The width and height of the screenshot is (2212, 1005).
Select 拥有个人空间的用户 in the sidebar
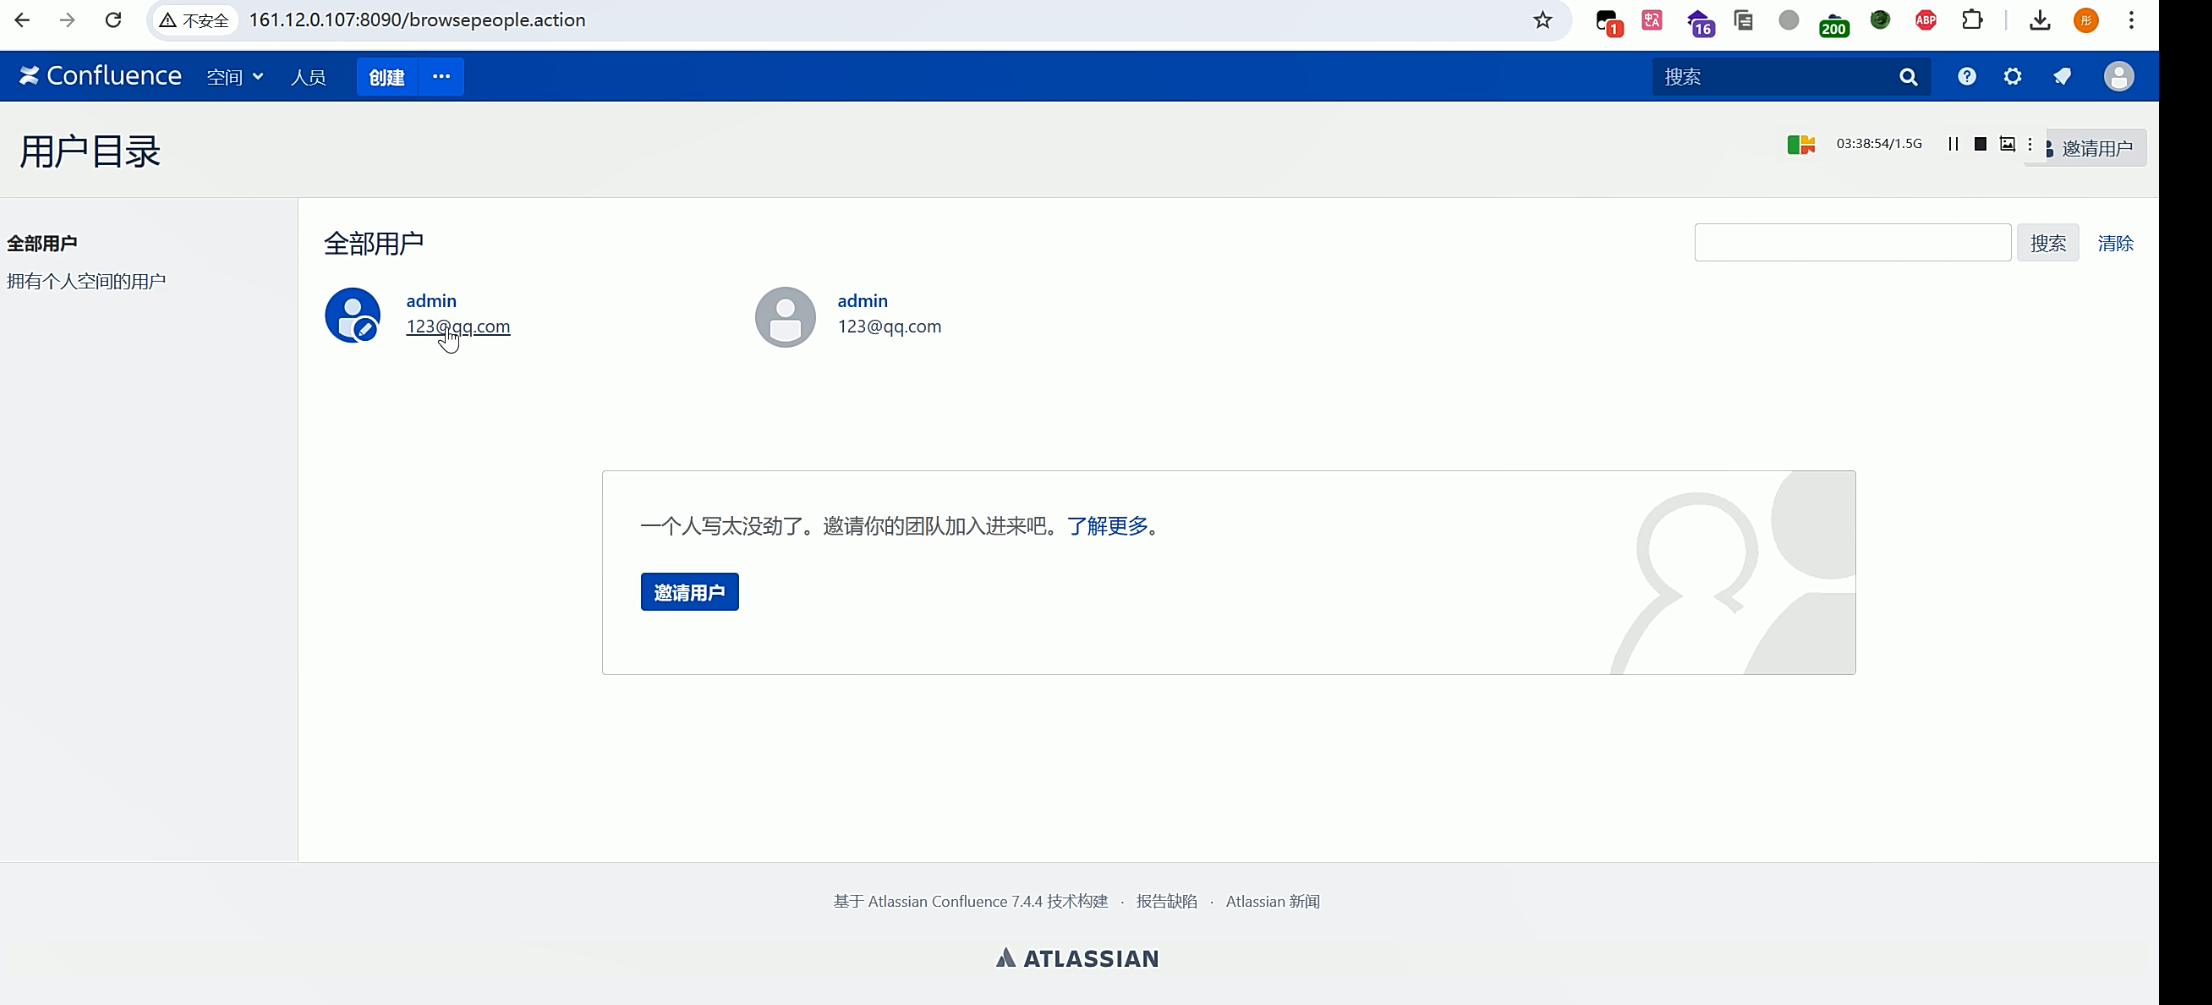pos(86,281)
